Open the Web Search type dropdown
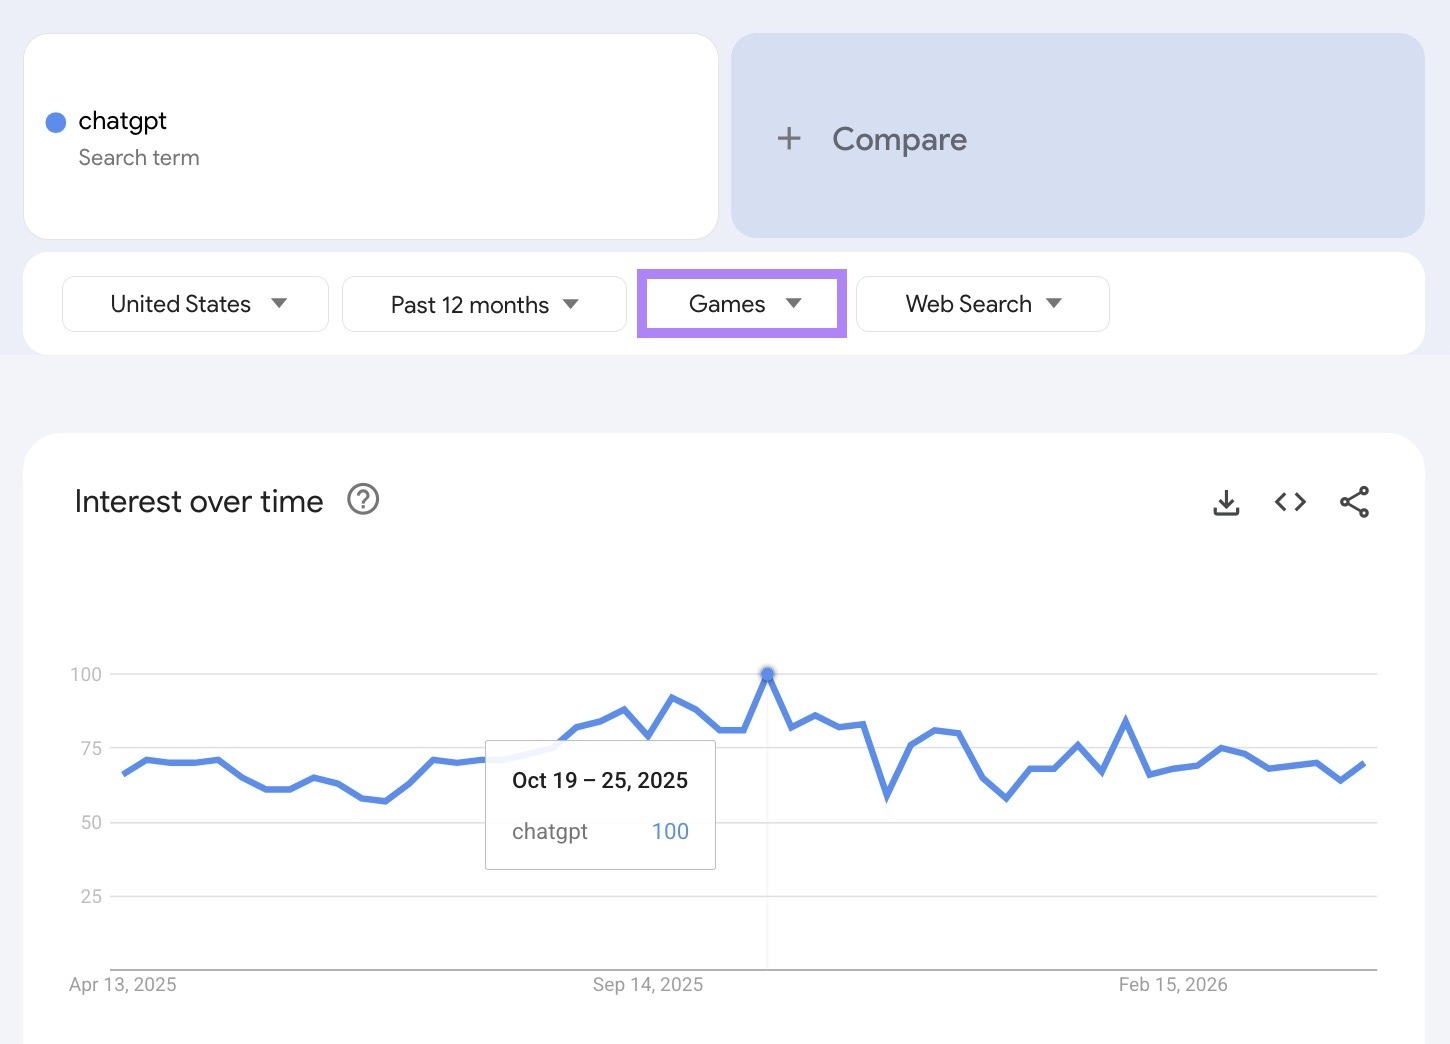Image resolution: width=1450 pixels, height=1044 pixels. [x=982, y=304]
